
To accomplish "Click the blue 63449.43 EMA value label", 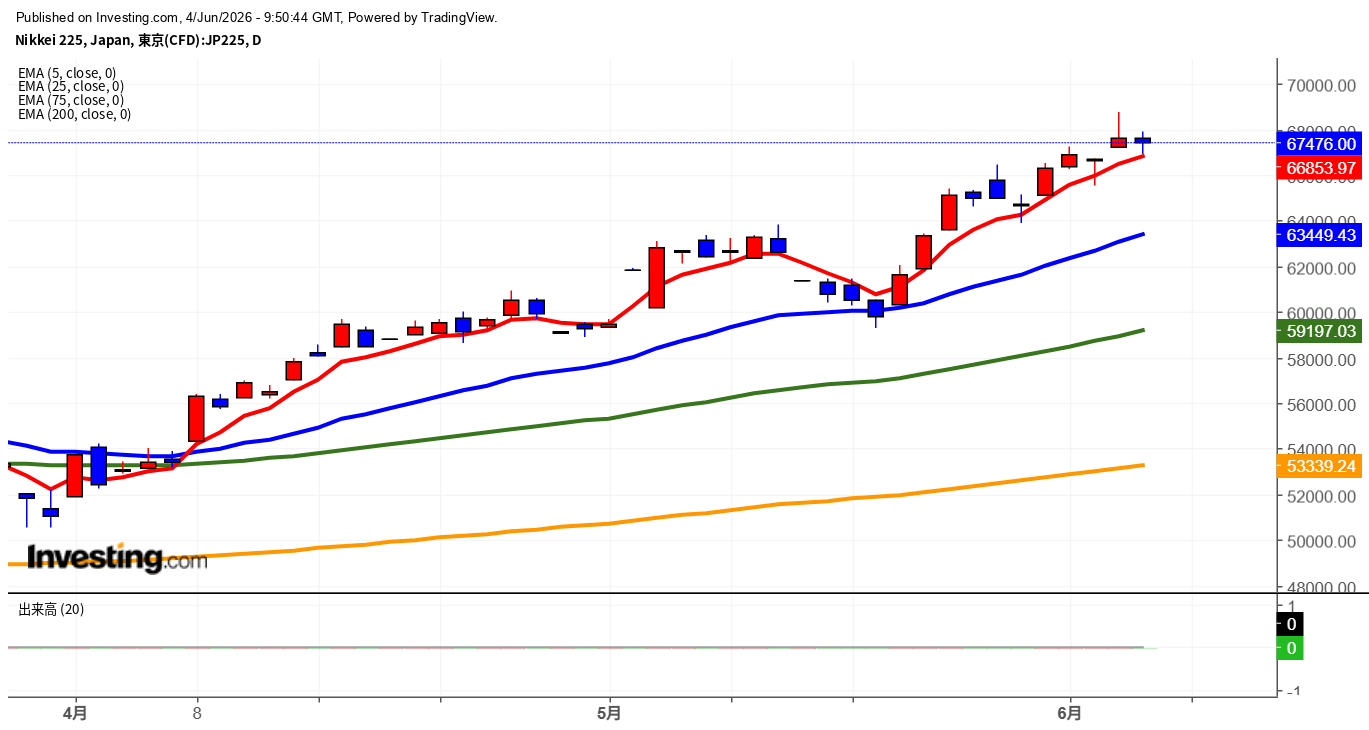I will click(x=1320, y=235).
